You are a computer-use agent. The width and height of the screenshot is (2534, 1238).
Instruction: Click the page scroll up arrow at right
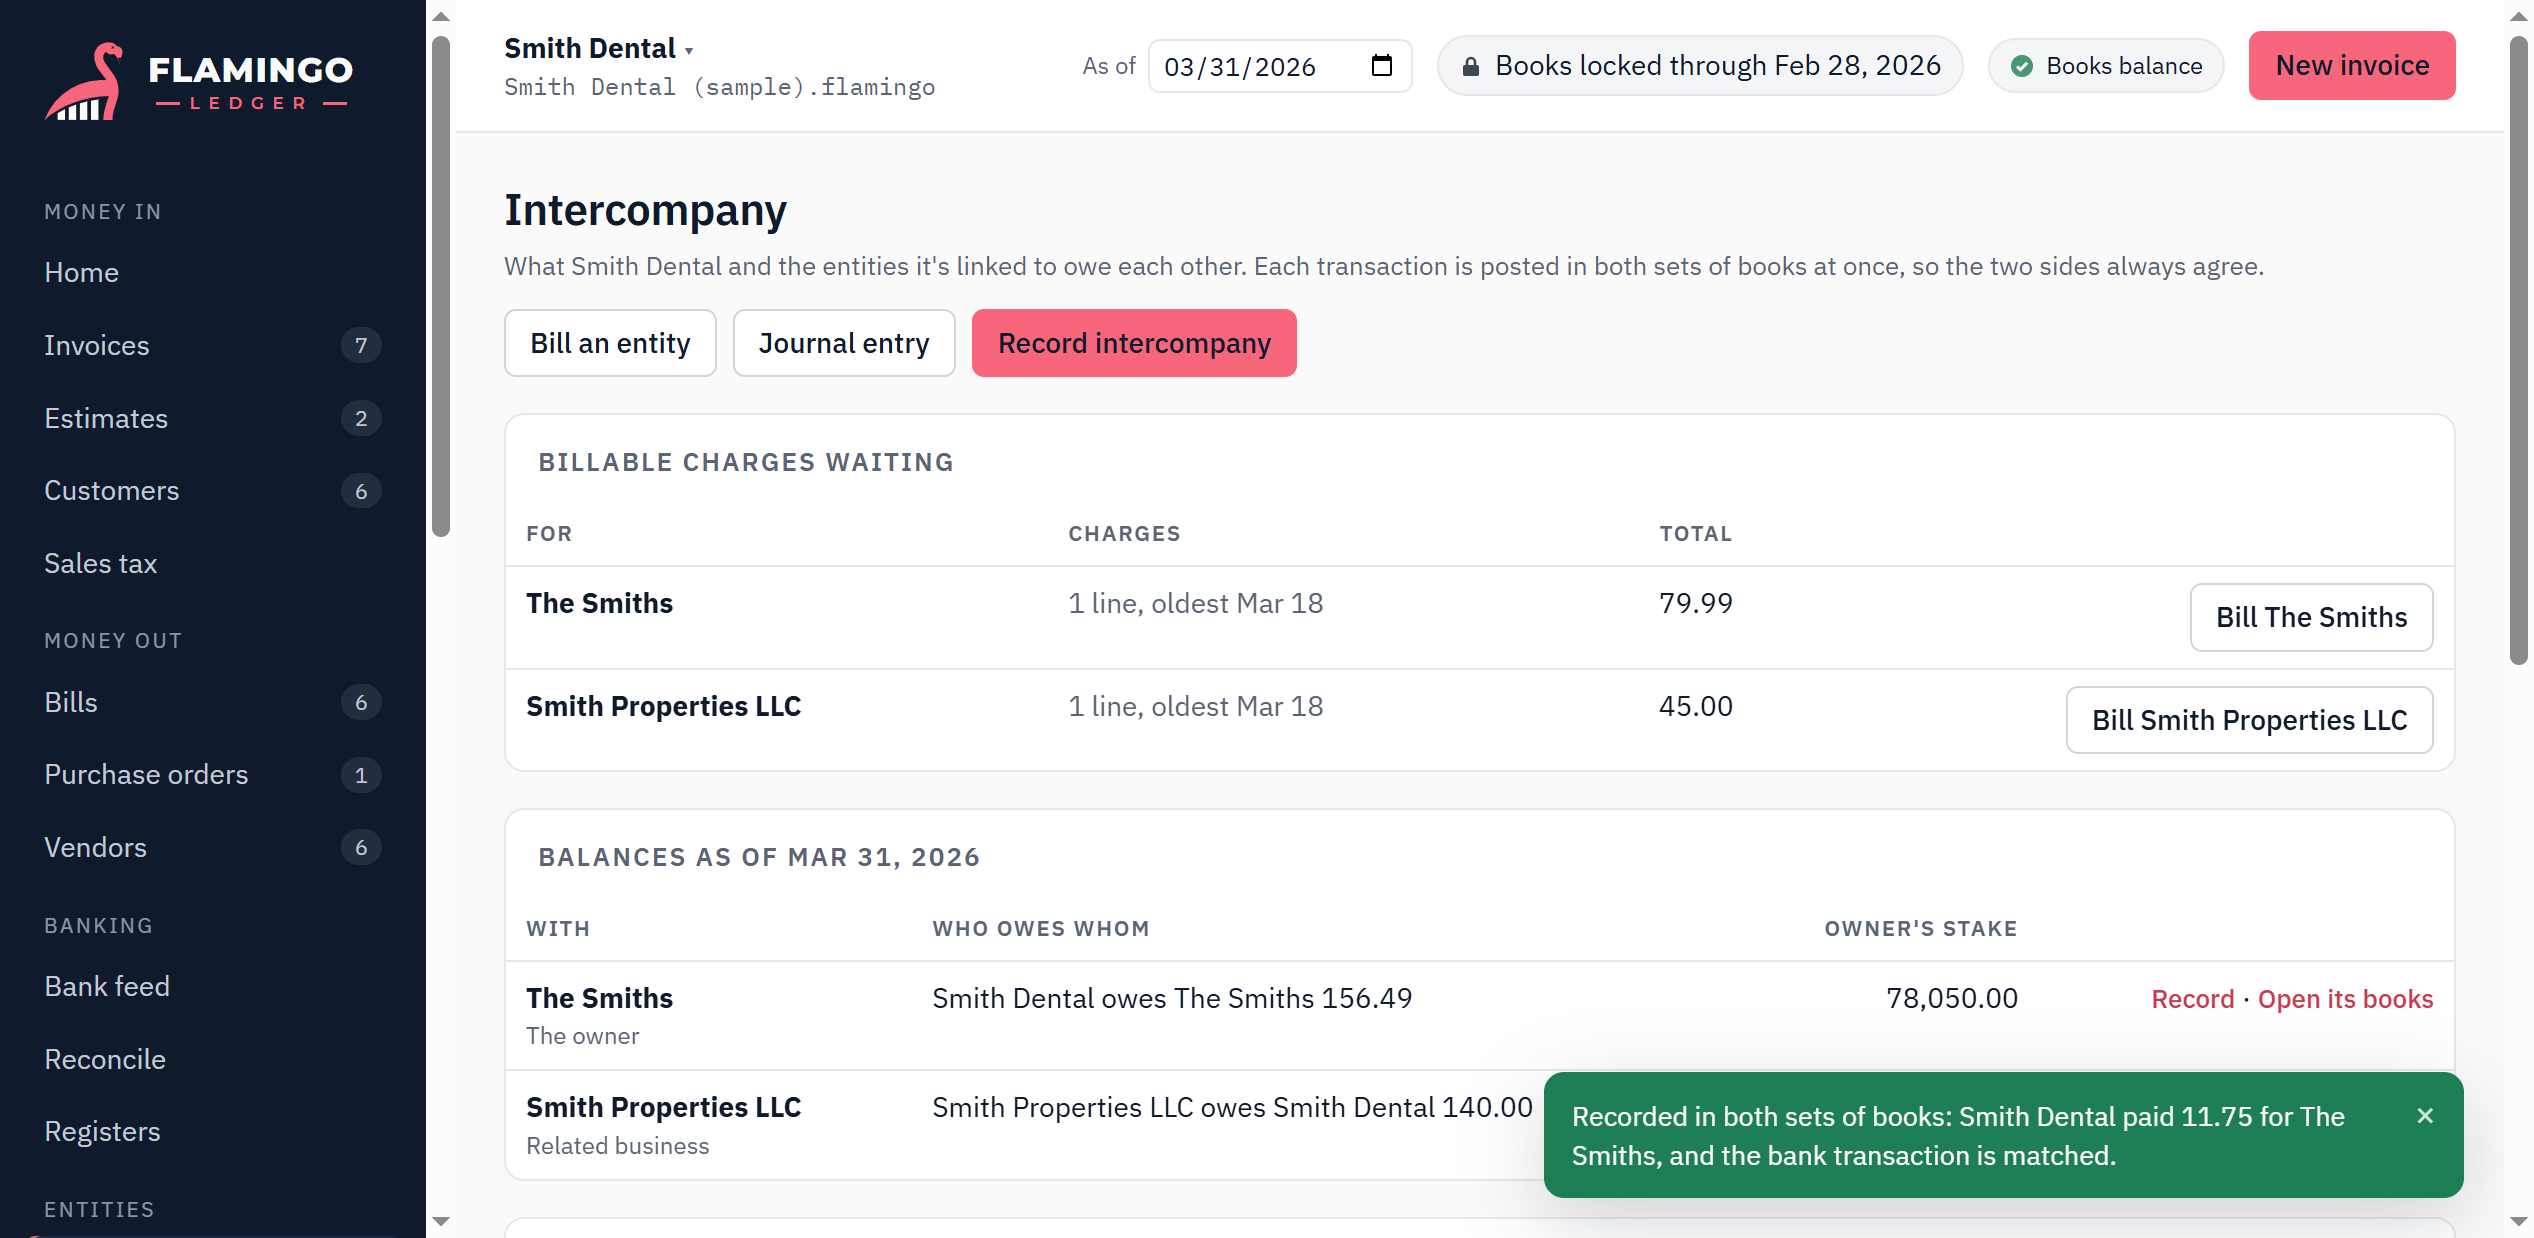coord(2519,17)
